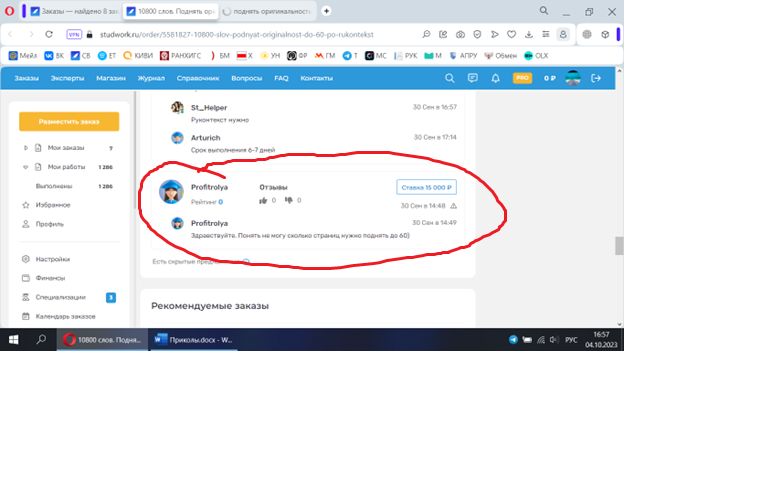Image resolution: width=776 pixels, height=503 pixels.
Task: Toggle the VPN badge in address bar
Action: coord(74,33)
